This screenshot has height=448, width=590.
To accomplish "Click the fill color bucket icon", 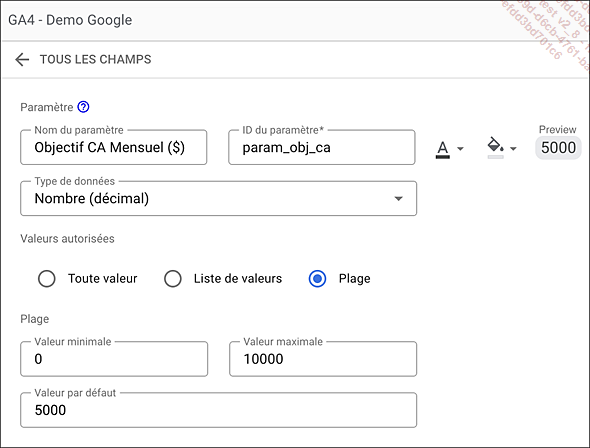I will click(495, 147).
